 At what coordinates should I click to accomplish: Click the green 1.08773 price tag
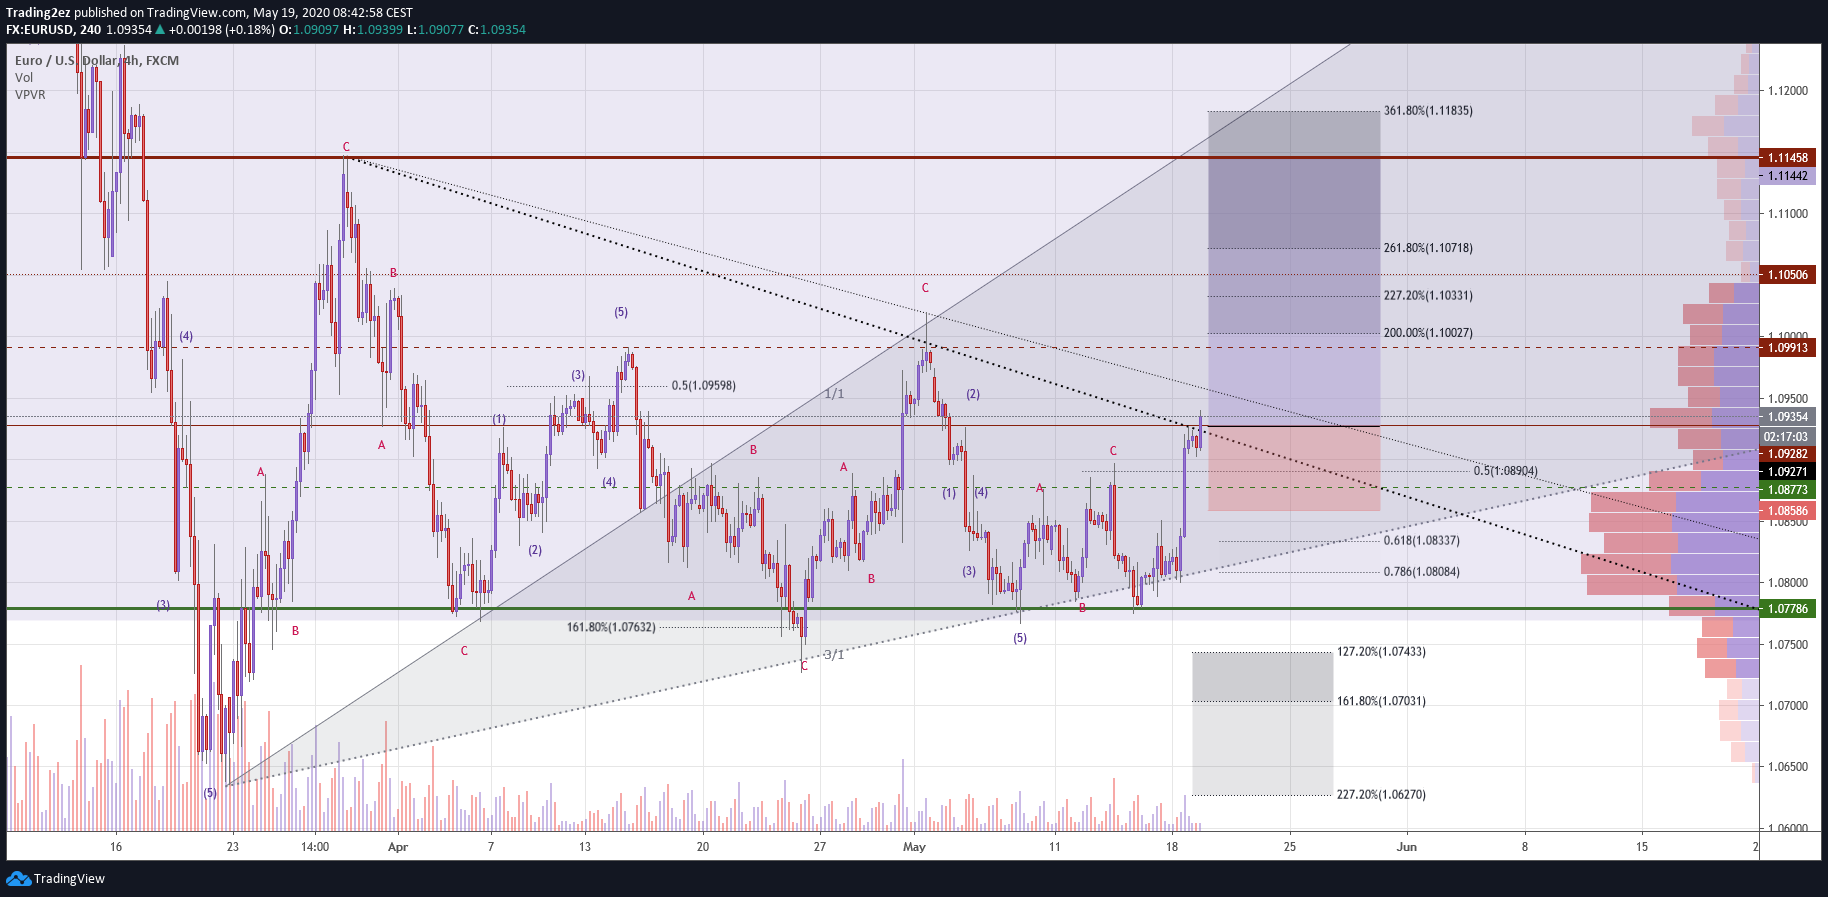[1787, 490]
